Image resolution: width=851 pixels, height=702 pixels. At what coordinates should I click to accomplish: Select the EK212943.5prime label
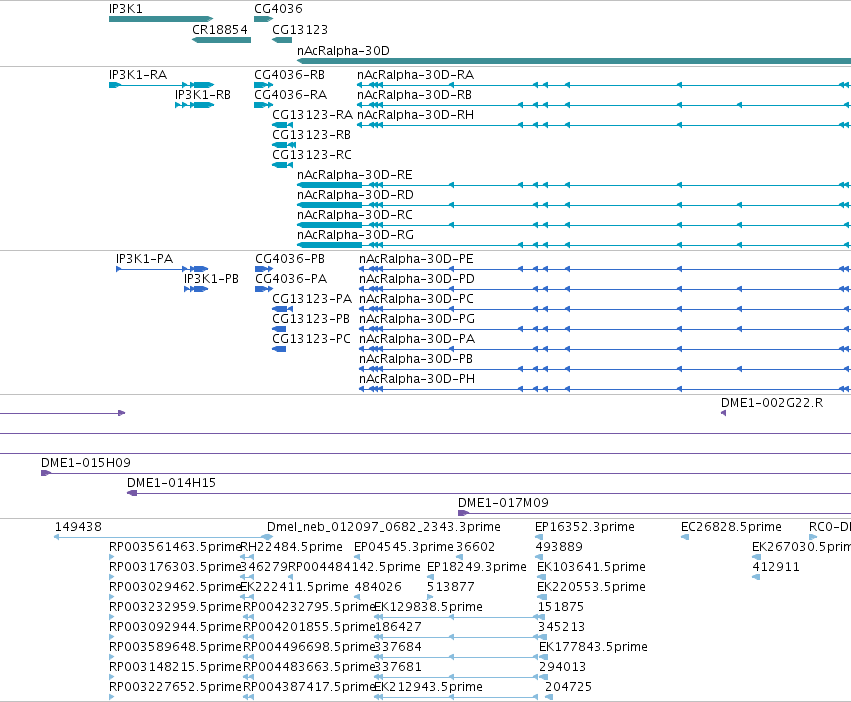(428, 687)
